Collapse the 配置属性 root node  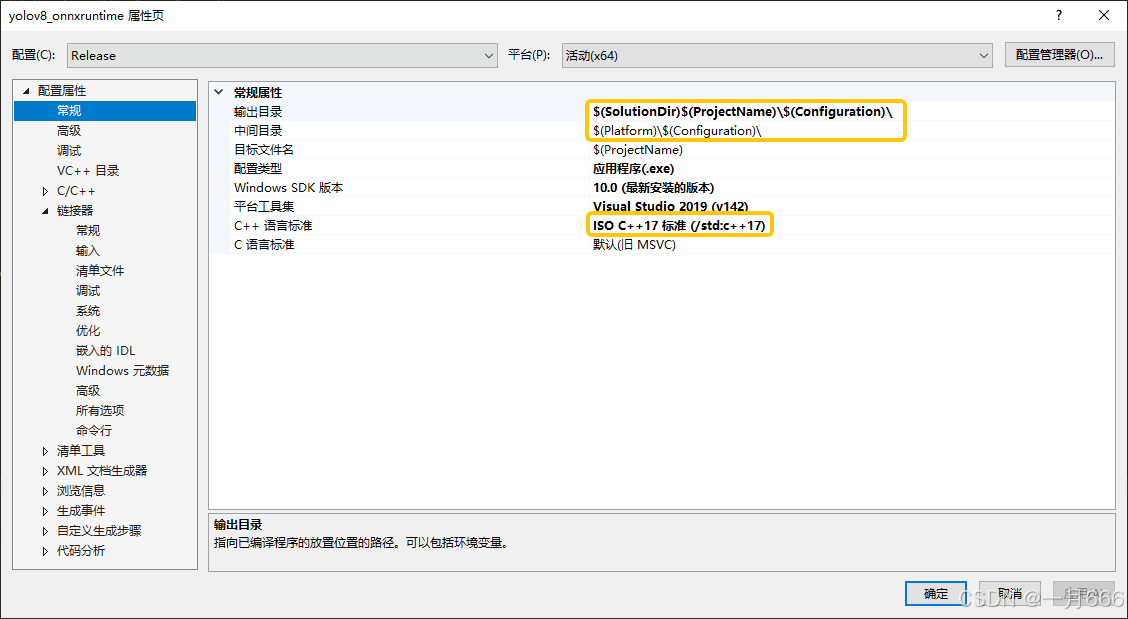point(24,90)
